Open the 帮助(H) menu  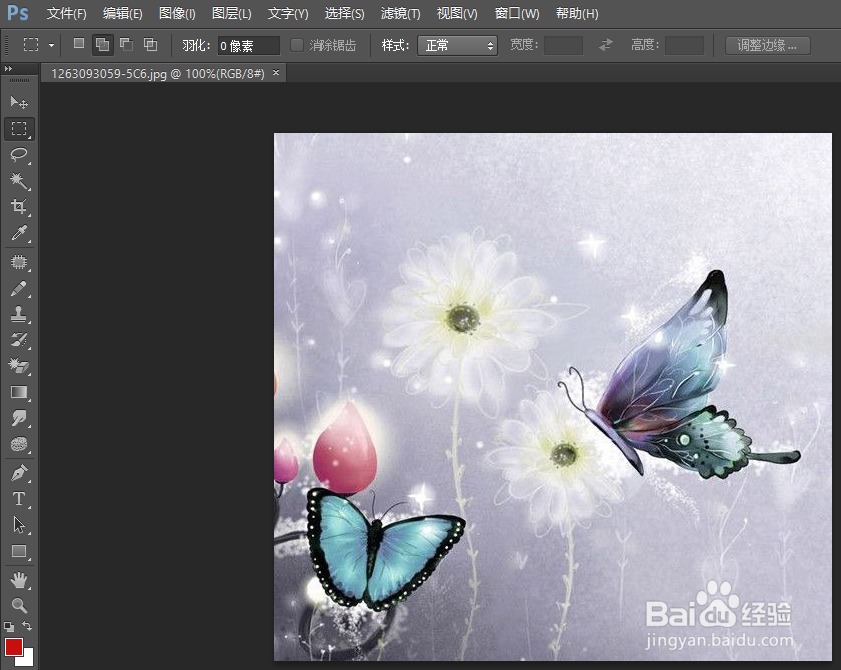point(577,13)
